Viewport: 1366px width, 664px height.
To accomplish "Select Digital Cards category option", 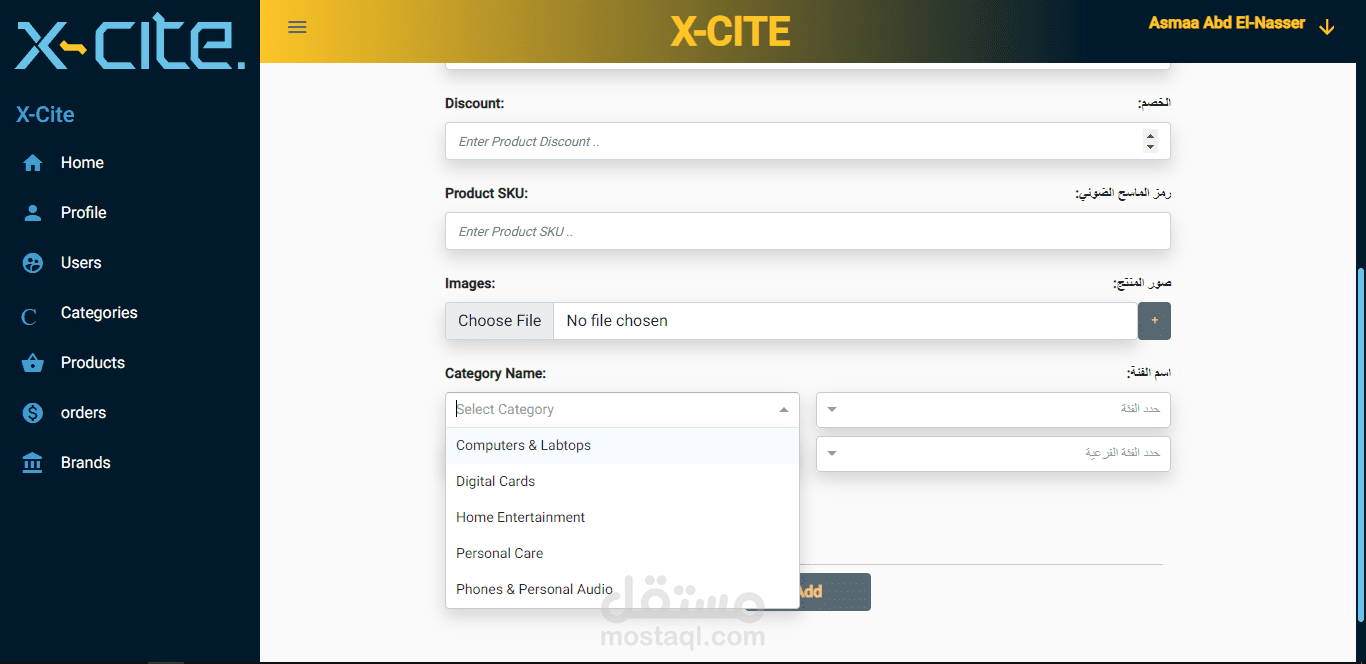I will (x=622, y=482).
